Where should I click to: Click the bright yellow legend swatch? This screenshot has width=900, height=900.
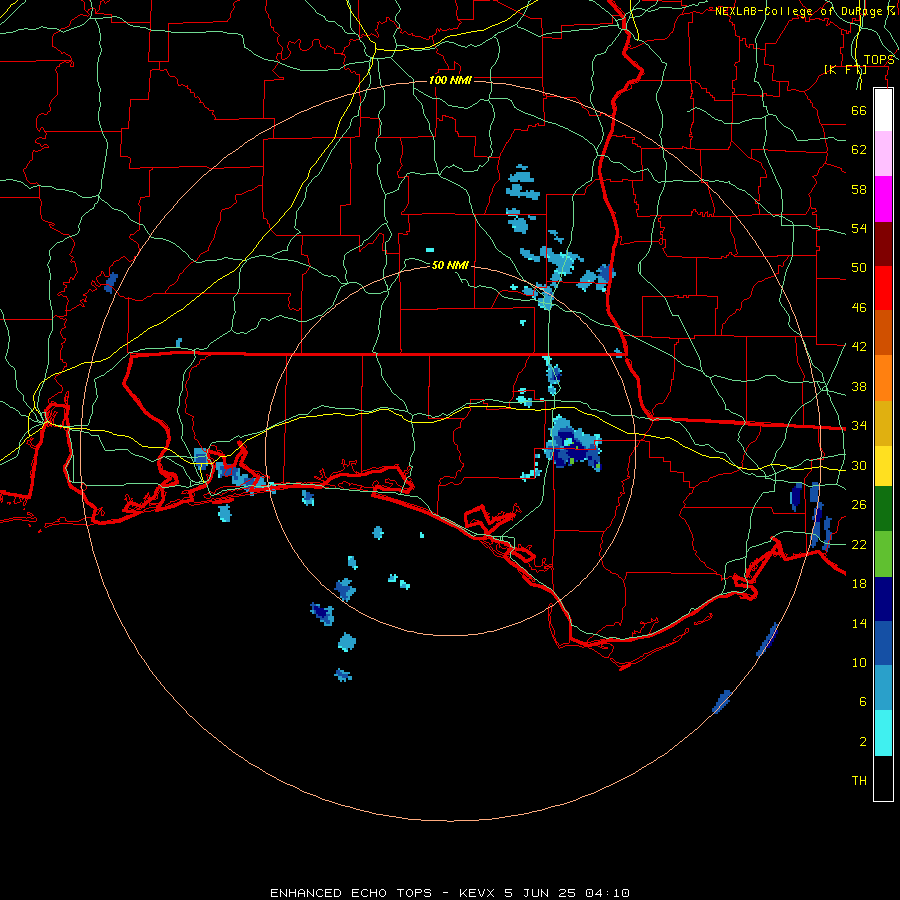click(883, 465)
